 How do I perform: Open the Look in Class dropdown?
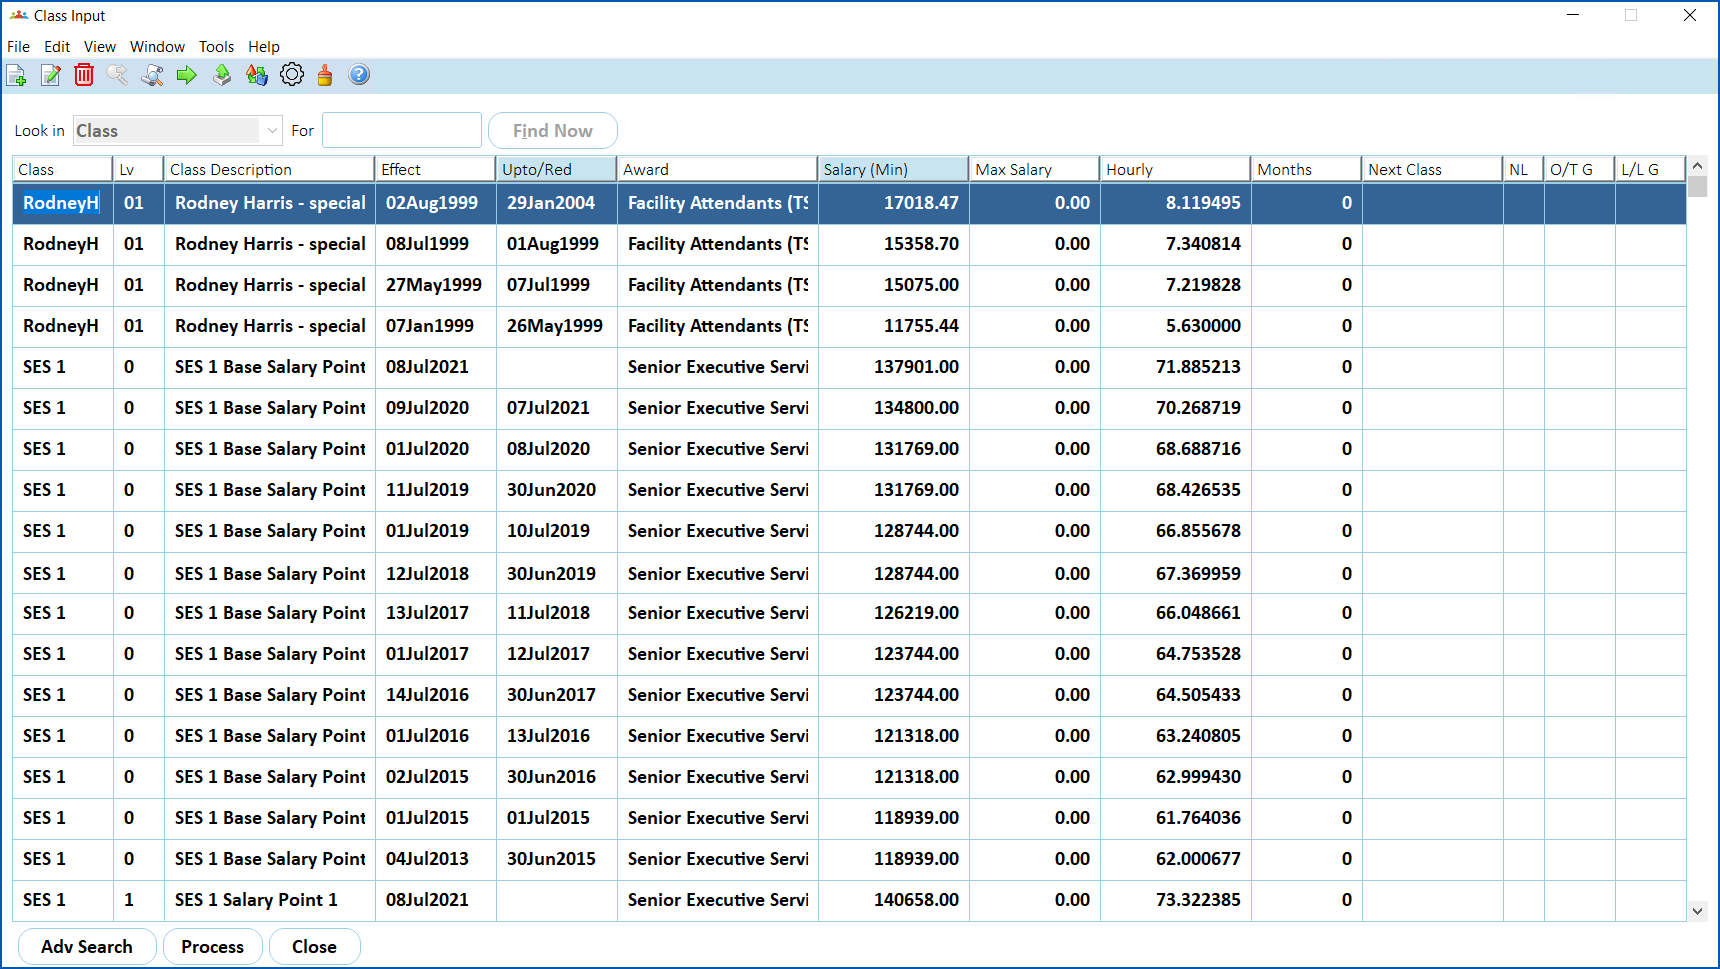point(178,131)
